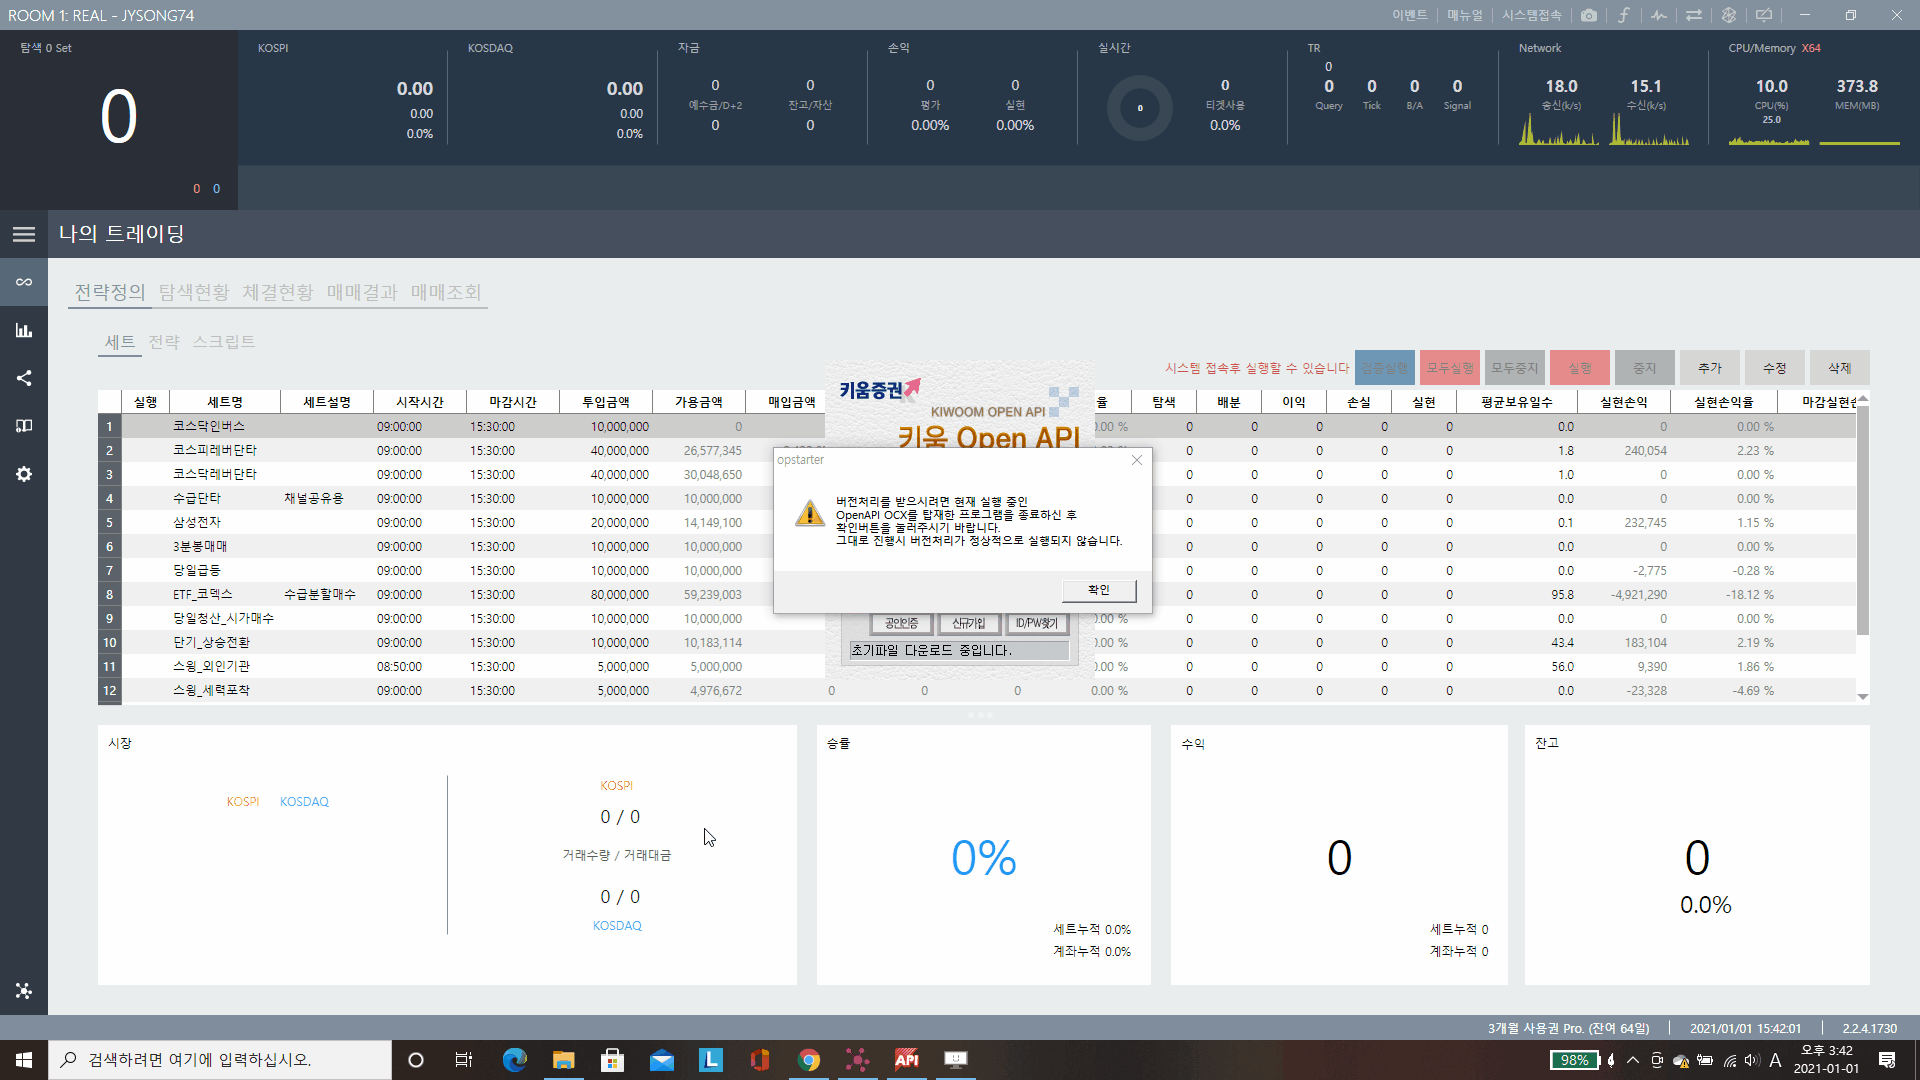
Task: Click the 수정 button
Action: pos(1775,368)
